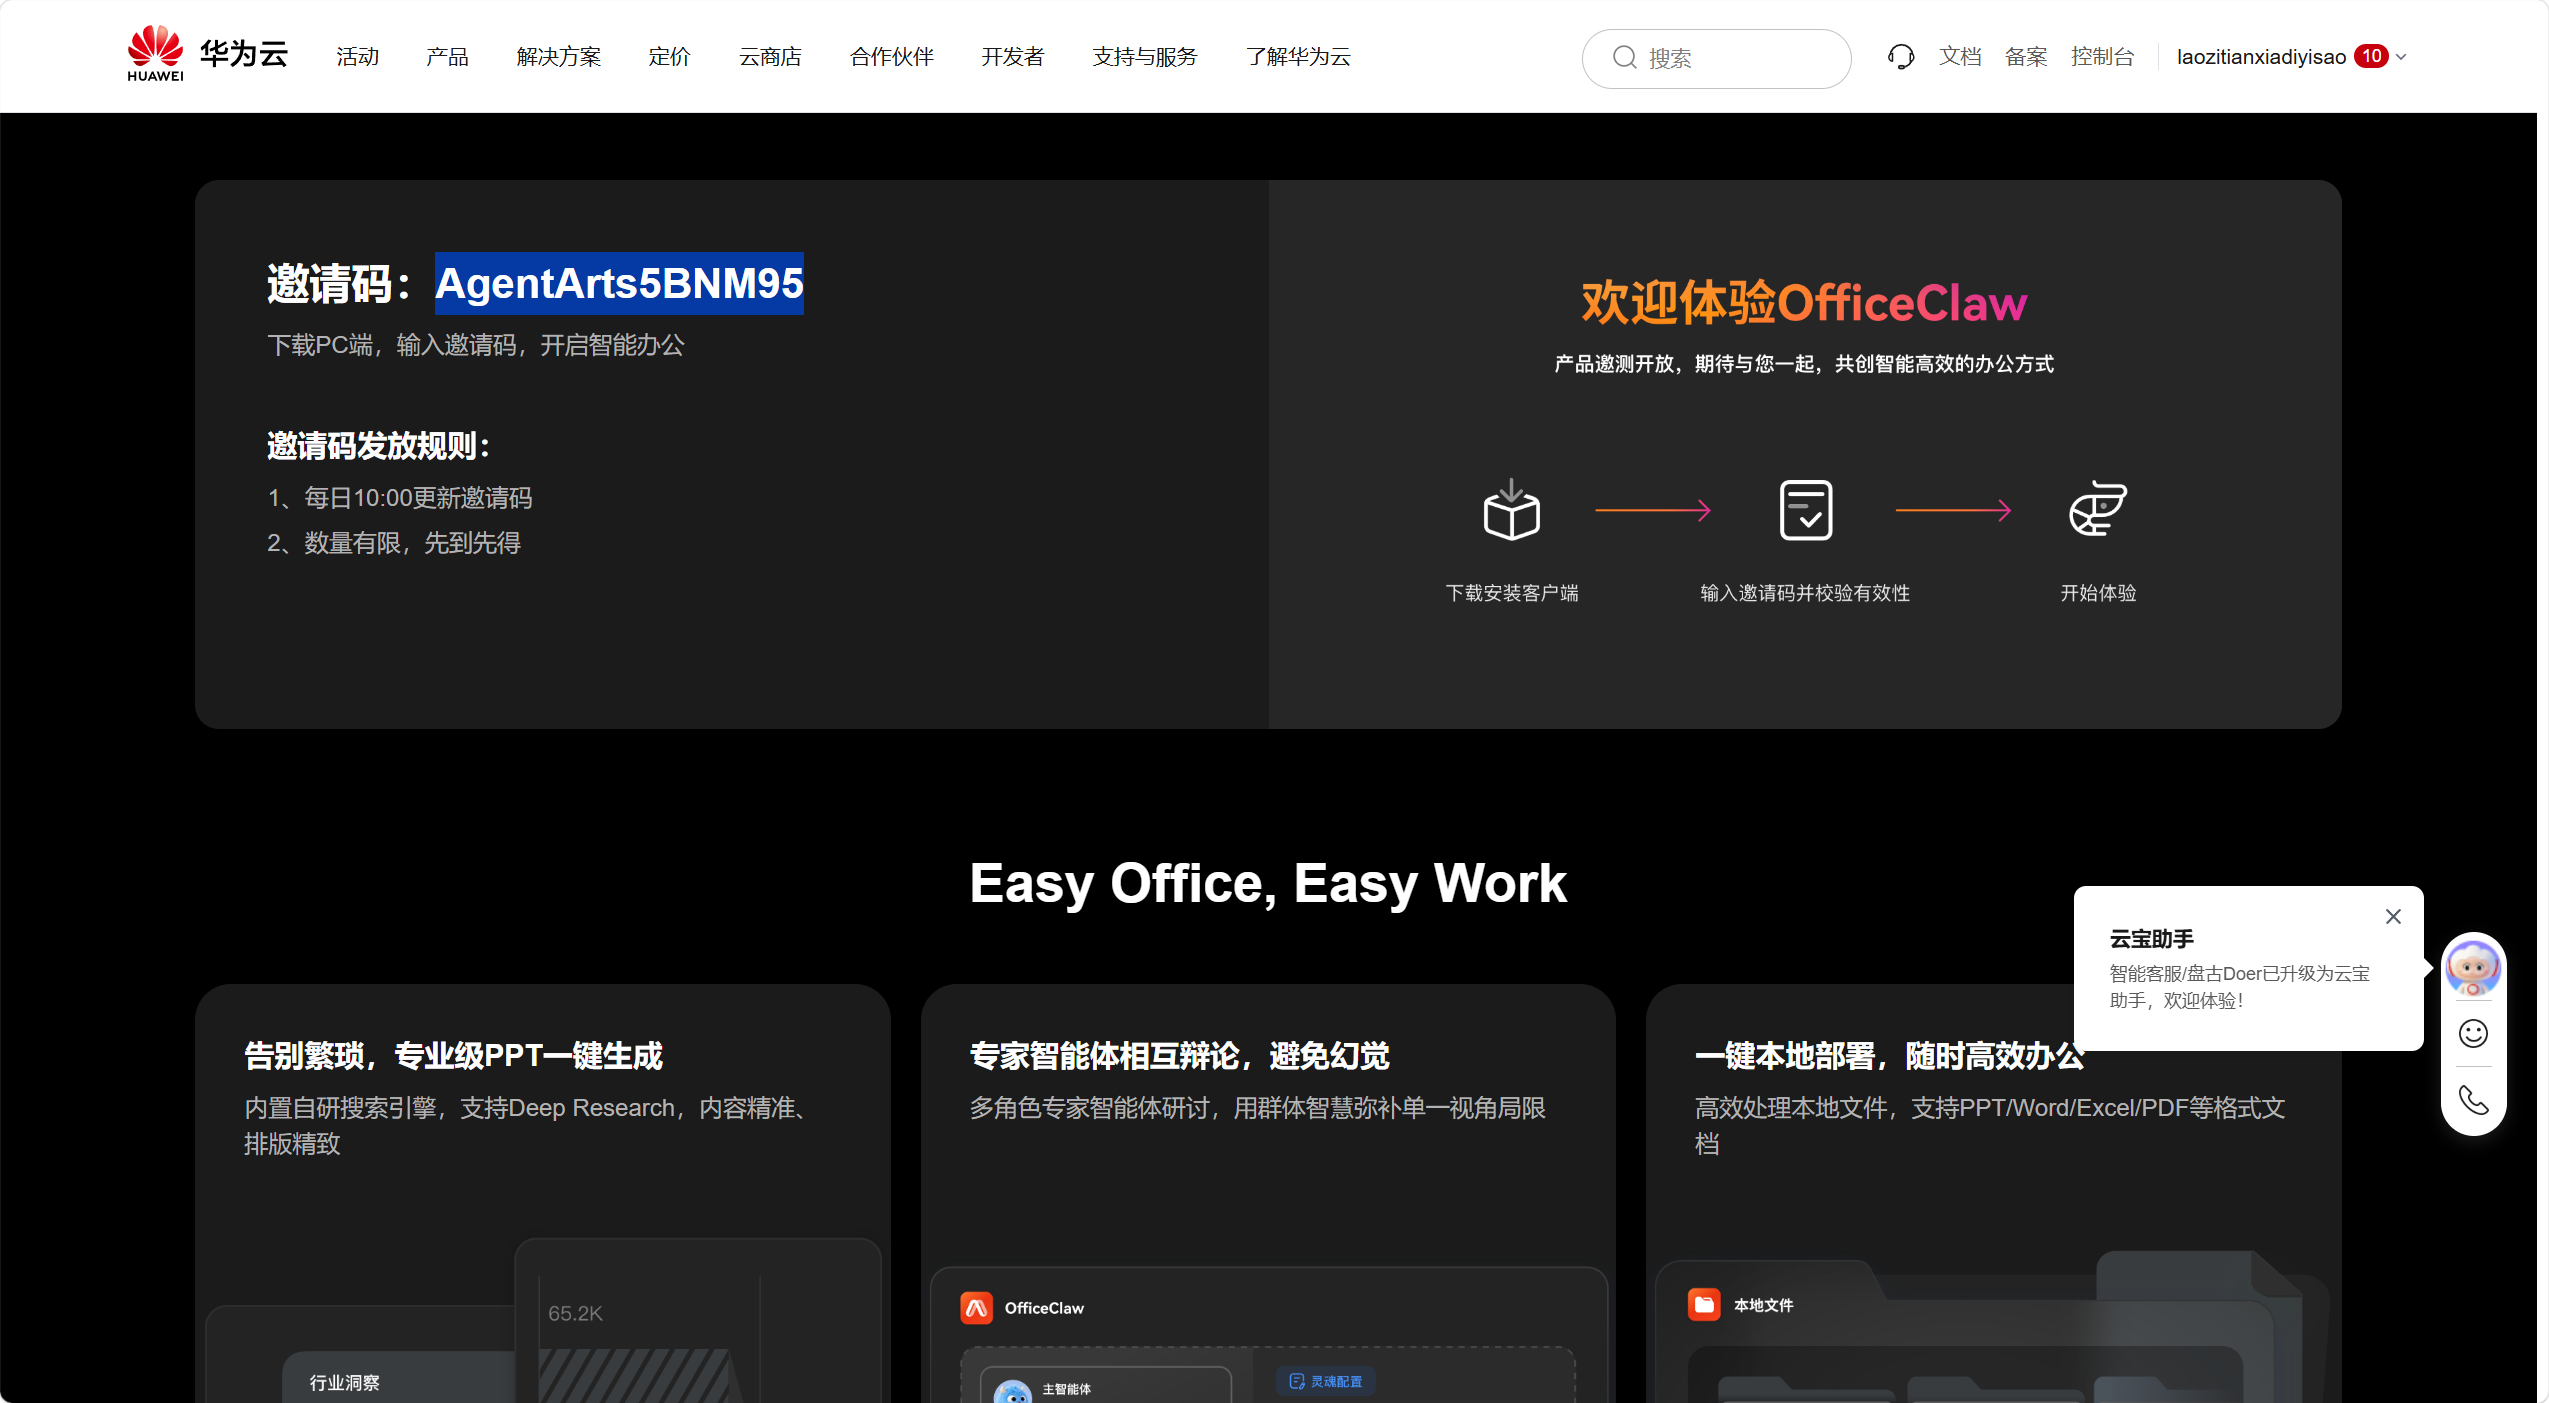Click the 输入邀请码并校验有效性 step label
This screenshot has width=2549, height=1403.
1805,593
